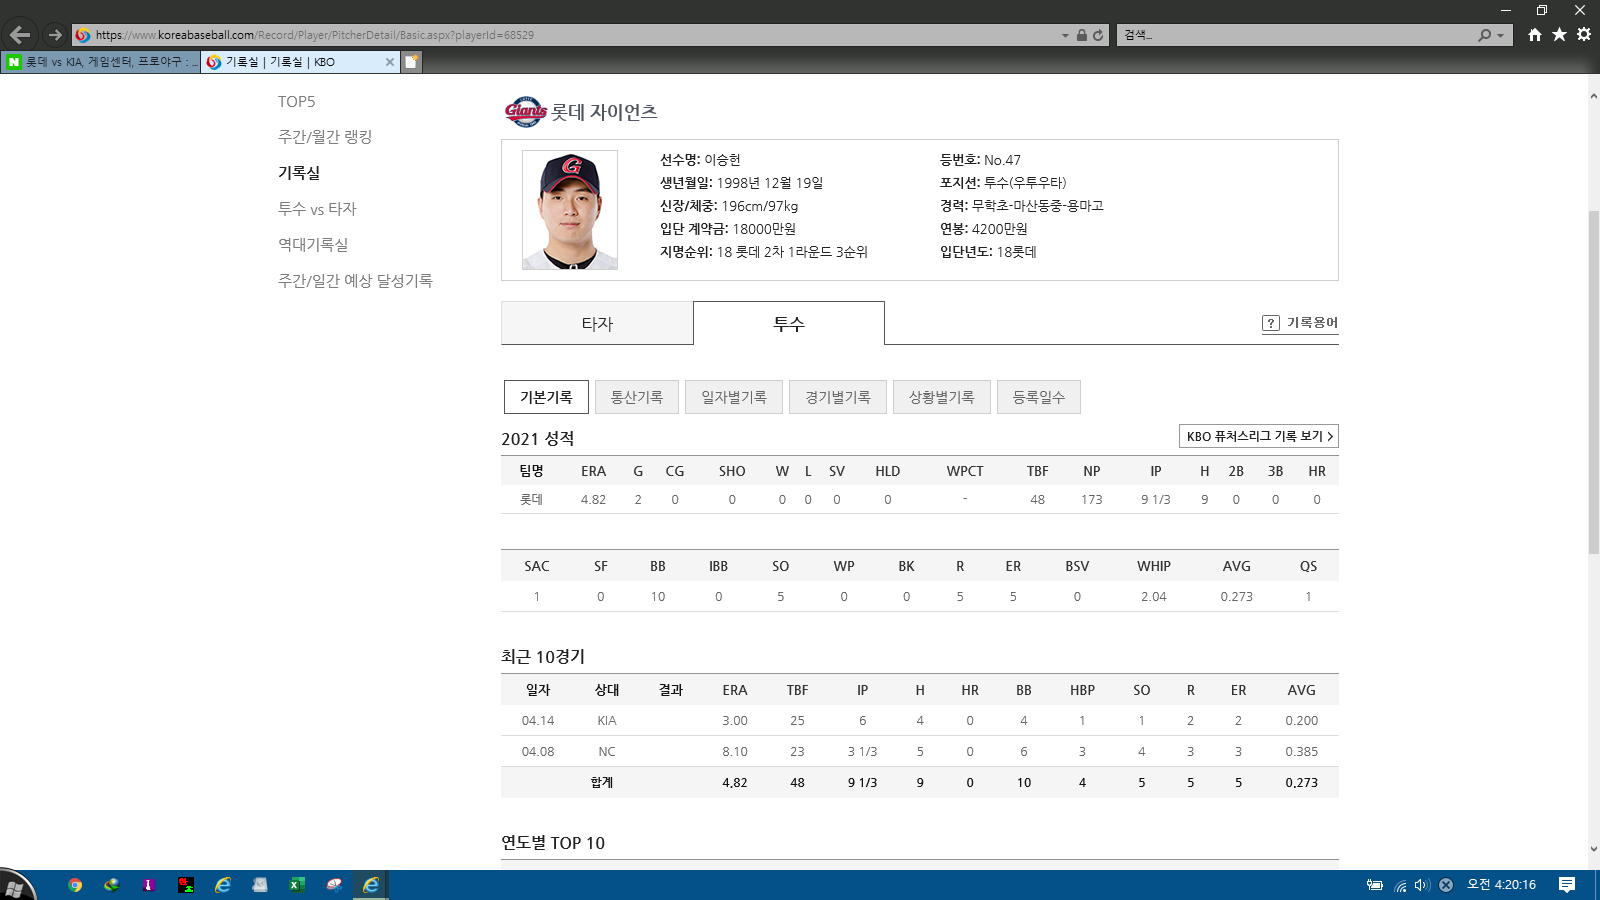The width and height of the screenshot is (1600, 900).
Task: Refresh the page with the reload icon
Action: pos(1098,35)
